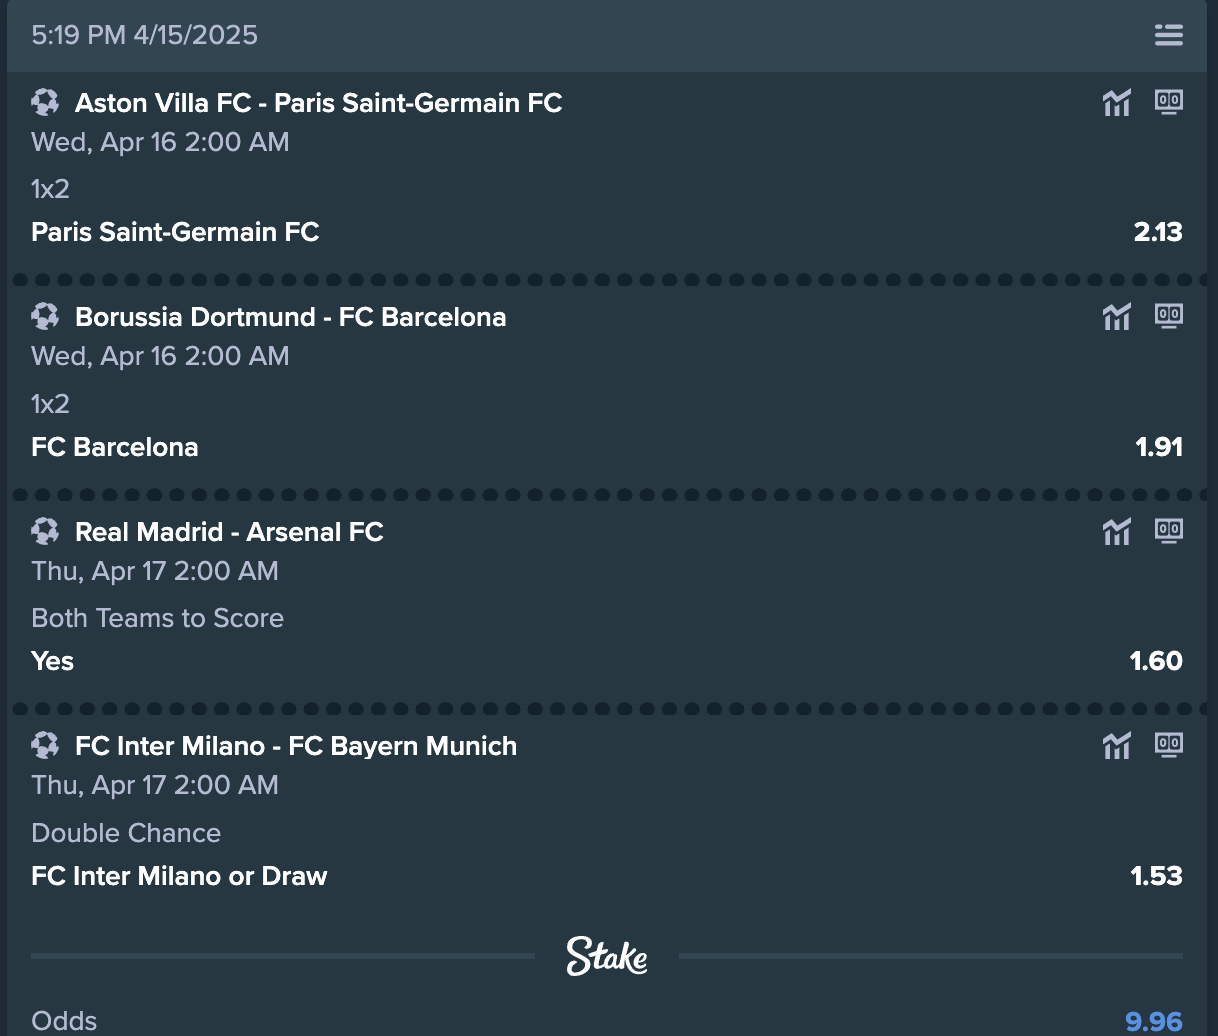Open scoreboard icon for Borussia Dortmund match
This screenshot has width=1218, height=1036.
(x=1169, y=316)
